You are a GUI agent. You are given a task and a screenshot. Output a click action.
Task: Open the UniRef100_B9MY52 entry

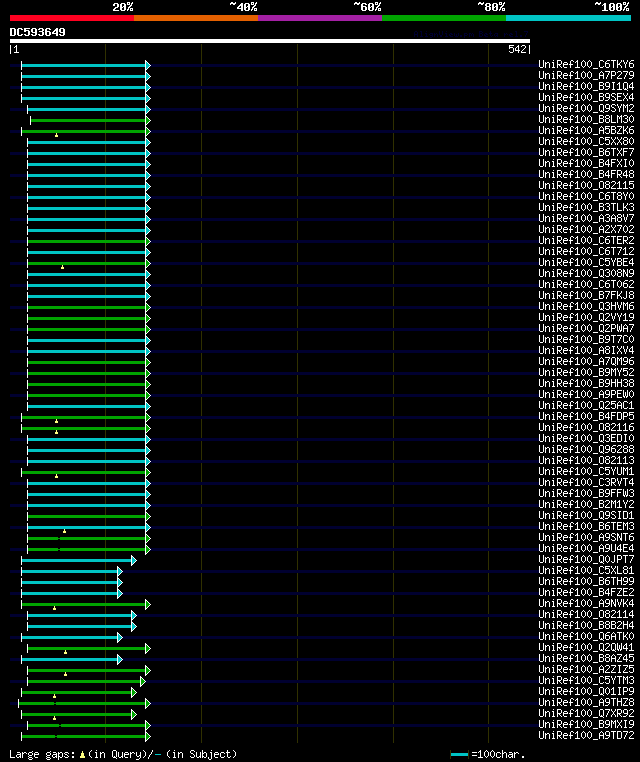click(x=586, y=372)
